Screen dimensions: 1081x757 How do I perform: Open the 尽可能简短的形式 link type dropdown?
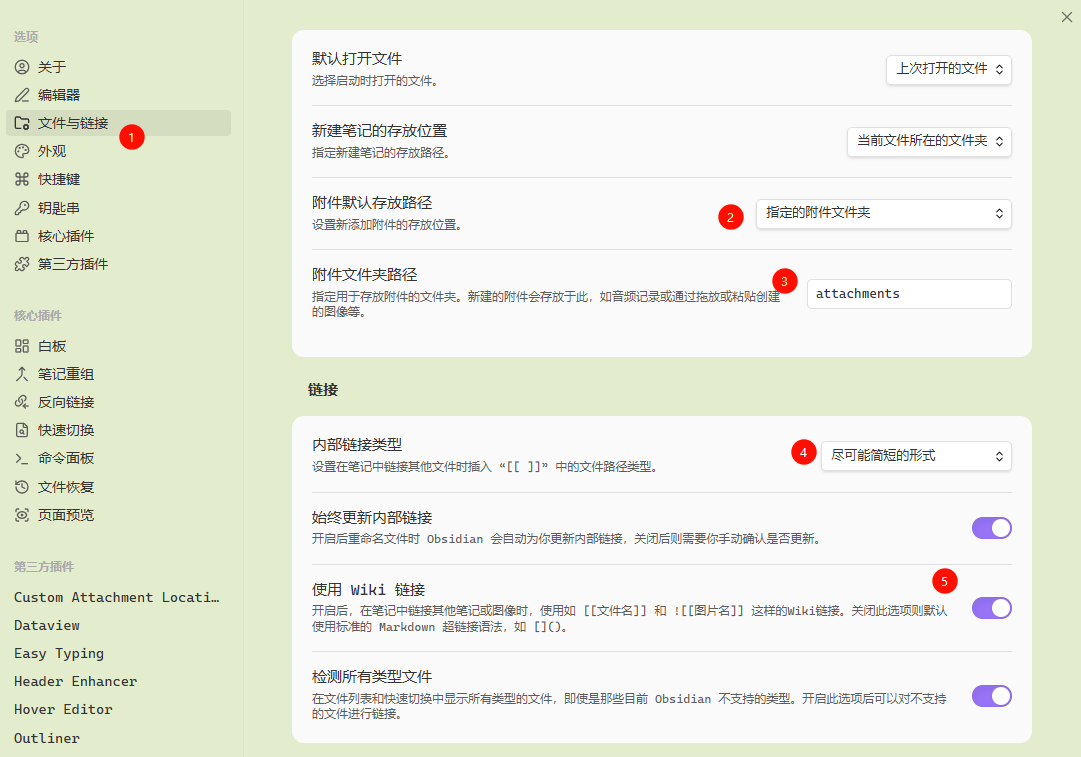click(916, 456)
